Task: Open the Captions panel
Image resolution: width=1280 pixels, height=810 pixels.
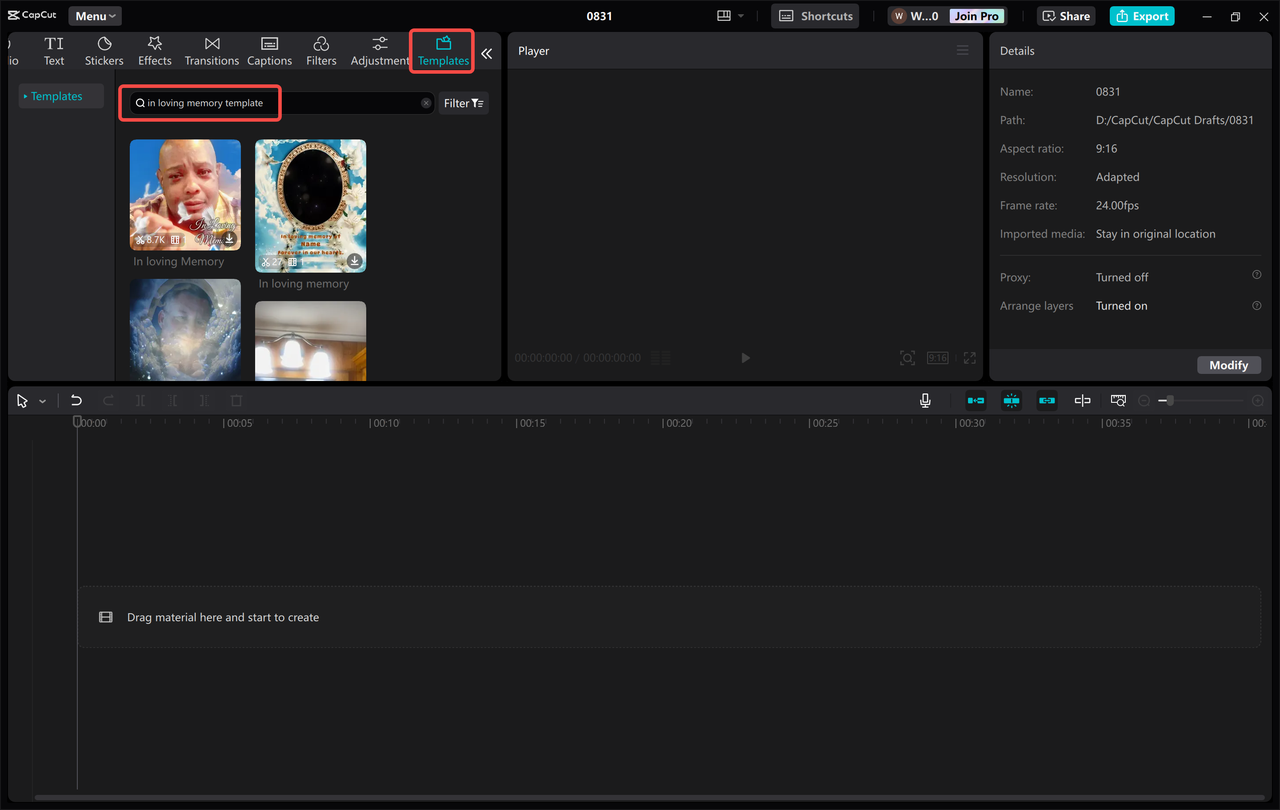Action: pos(268,50)
